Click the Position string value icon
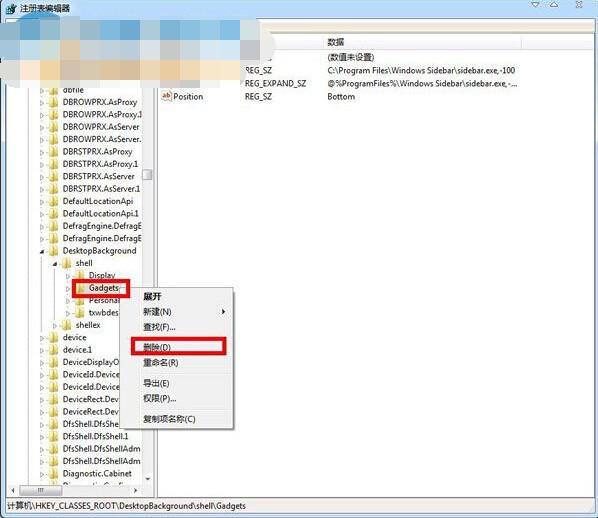The width and height of the screenshot is (598, 518). point(166,96)
